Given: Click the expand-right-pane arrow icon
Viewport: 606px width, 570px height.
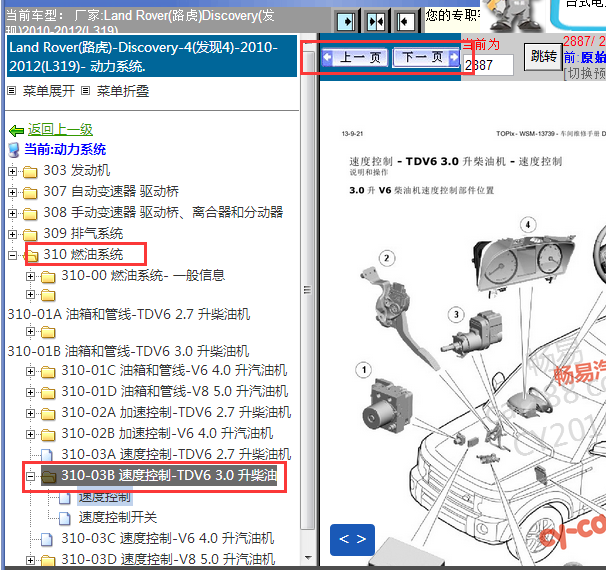Looking at the screenshot, I should (346, 21).
